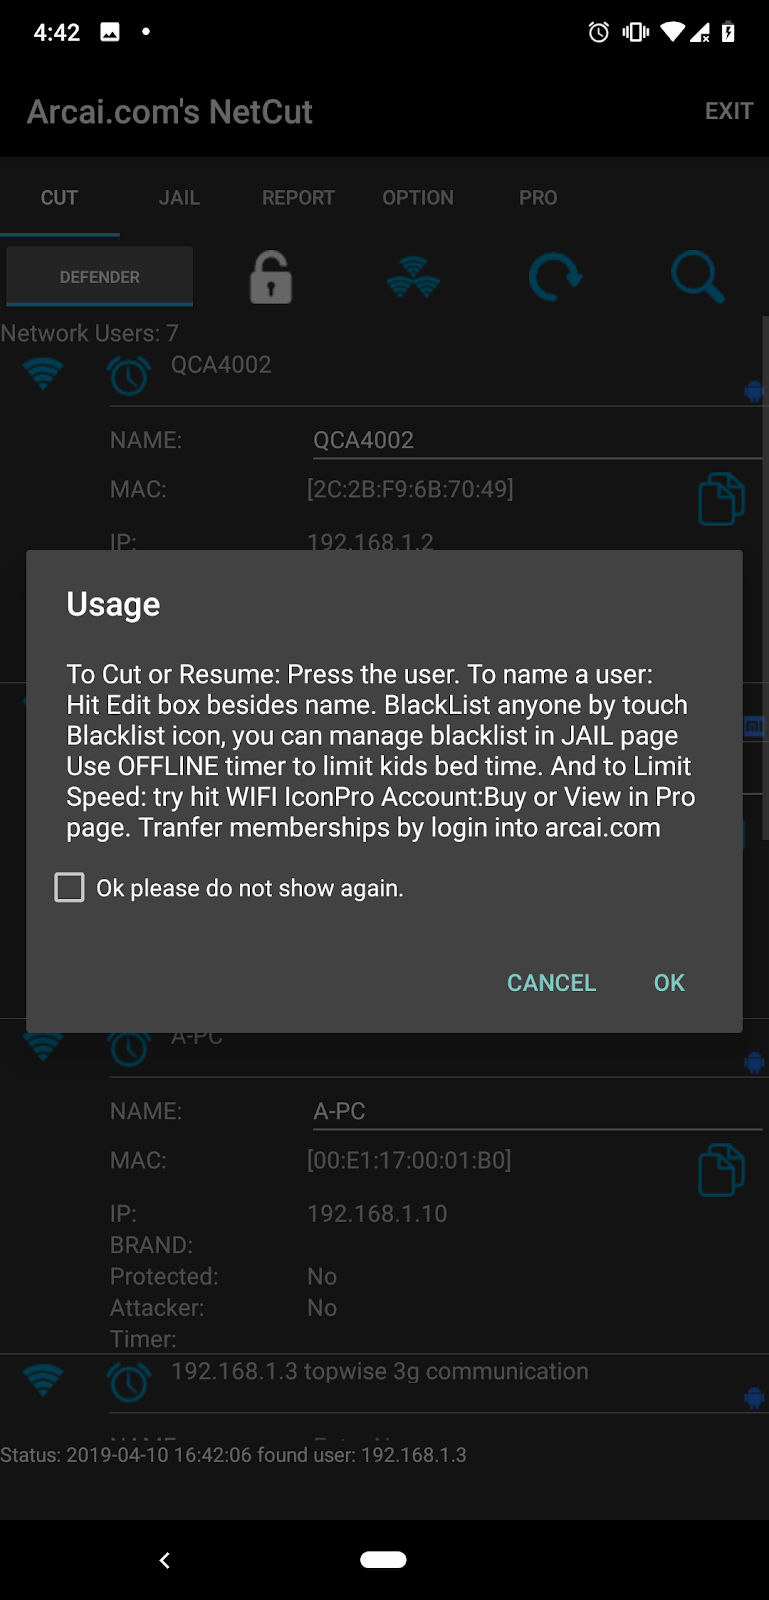Toggle the DEFENDER button
769x1600 pixels.
(100, 277)
